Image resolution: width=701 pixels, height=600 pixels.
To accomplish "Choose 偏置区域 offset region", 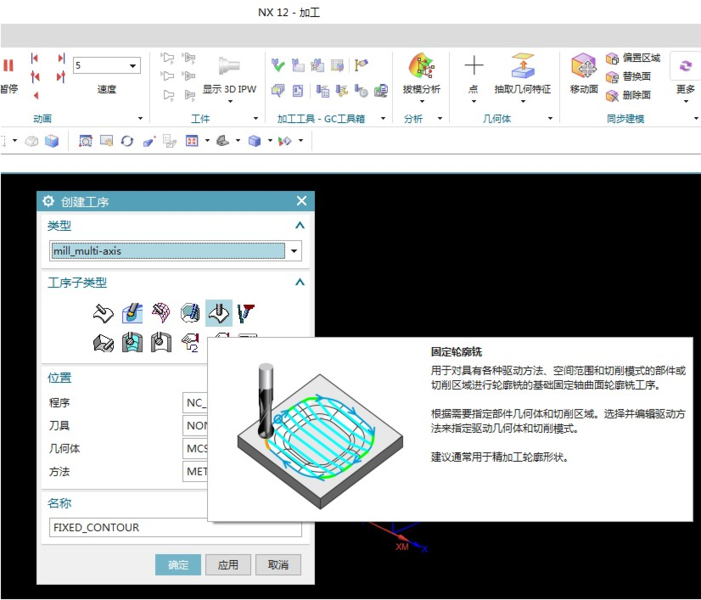I will (633, 58).
